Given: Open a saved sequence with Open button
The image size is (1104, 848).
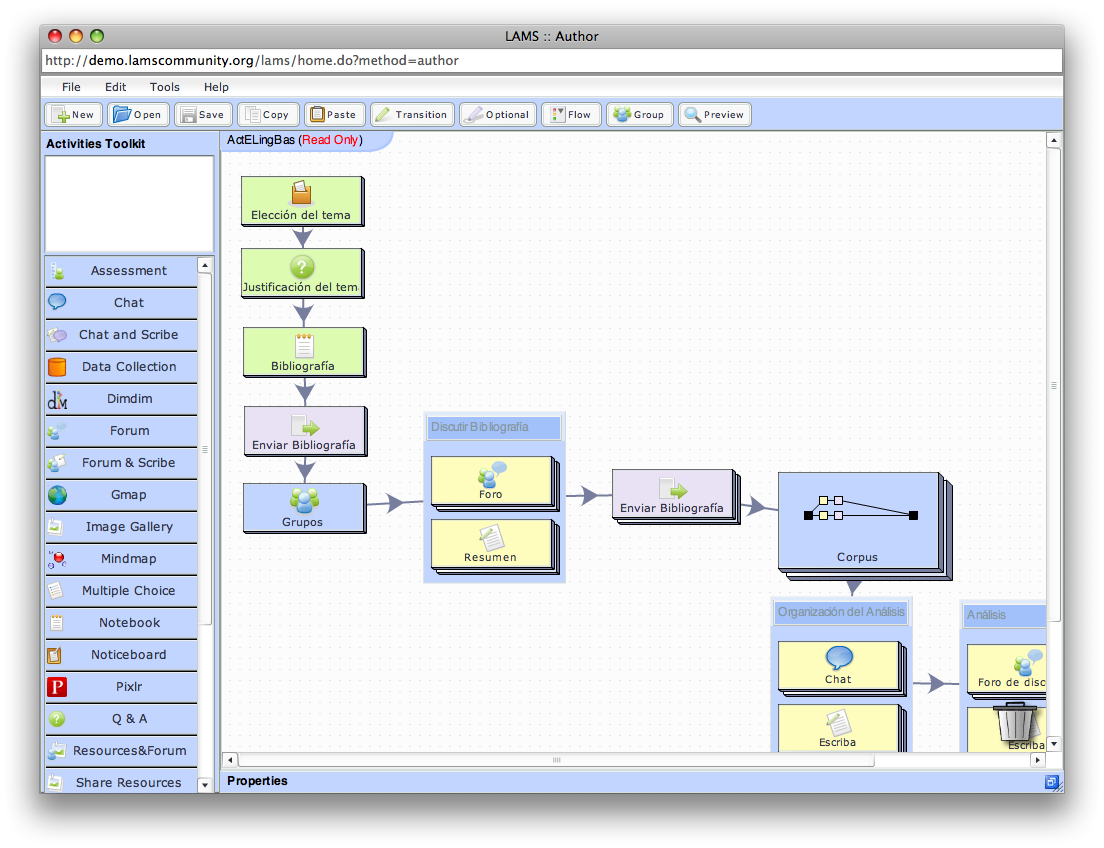Looking at the screenshot, I should [138, 115].
